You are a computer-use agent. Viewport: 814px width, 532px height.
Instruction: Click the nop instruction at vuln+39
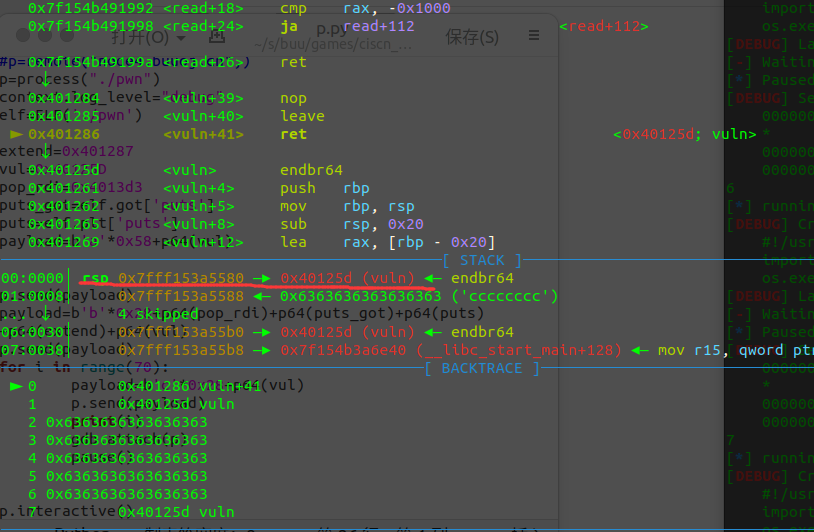pos(293,98)
